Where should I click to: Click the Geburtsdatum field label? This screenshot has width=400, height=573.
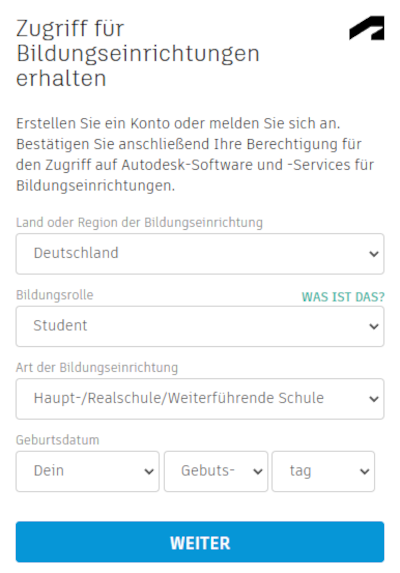pyautogui.click(x=57, y=440)
